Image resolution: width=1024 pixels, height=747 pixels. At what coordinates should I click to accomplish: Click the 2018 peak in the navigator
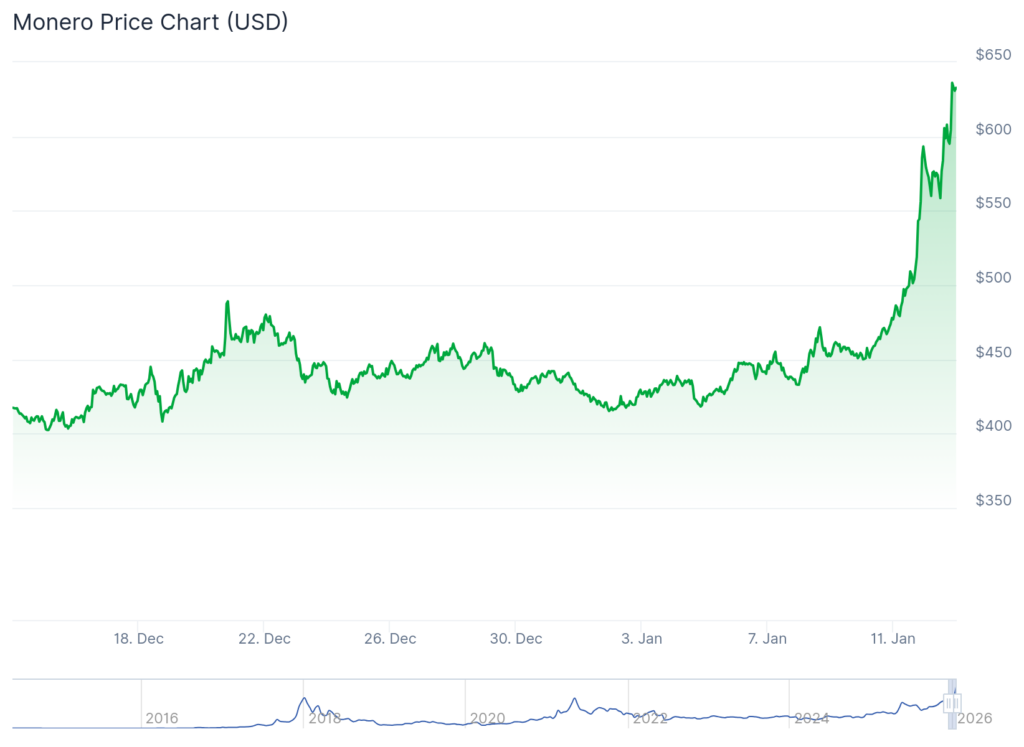[x=304, y=699]
